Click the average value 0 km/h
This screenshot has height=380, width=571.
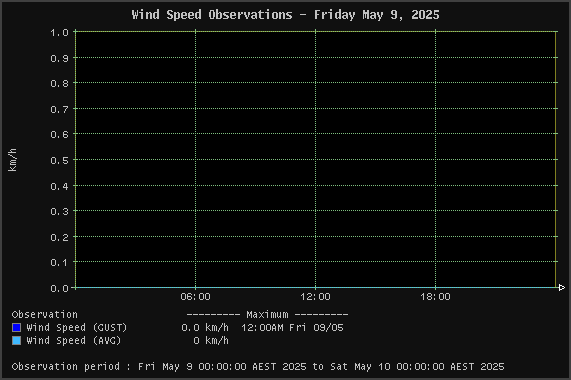pos(211,341)
